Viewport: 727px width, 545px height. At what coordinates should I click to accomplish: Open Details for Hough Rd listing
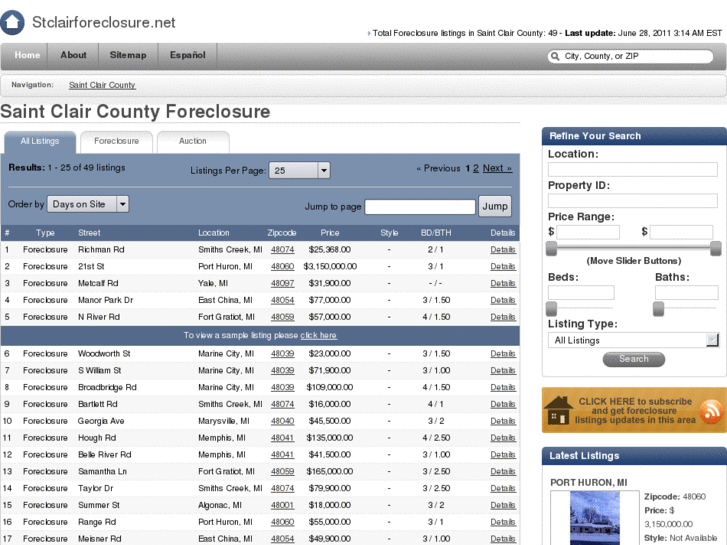(x=503, y=438)
